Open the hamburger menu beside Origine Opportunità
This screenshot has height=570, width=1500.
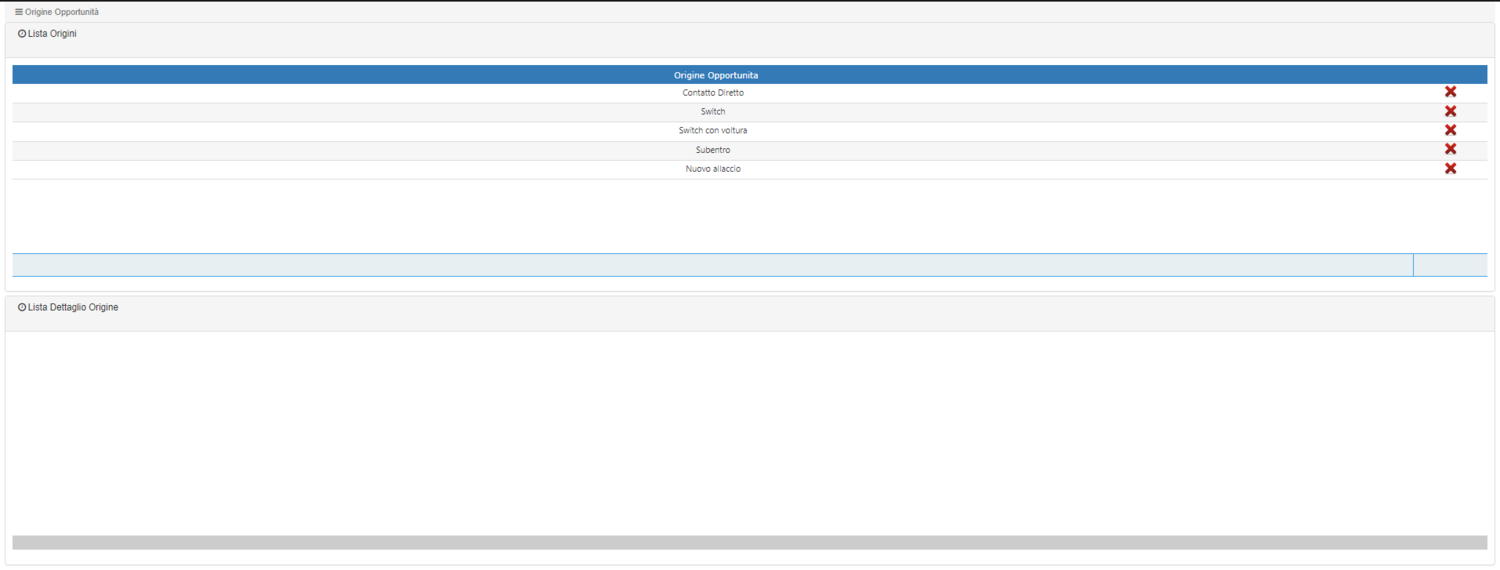tap(19, 12)
